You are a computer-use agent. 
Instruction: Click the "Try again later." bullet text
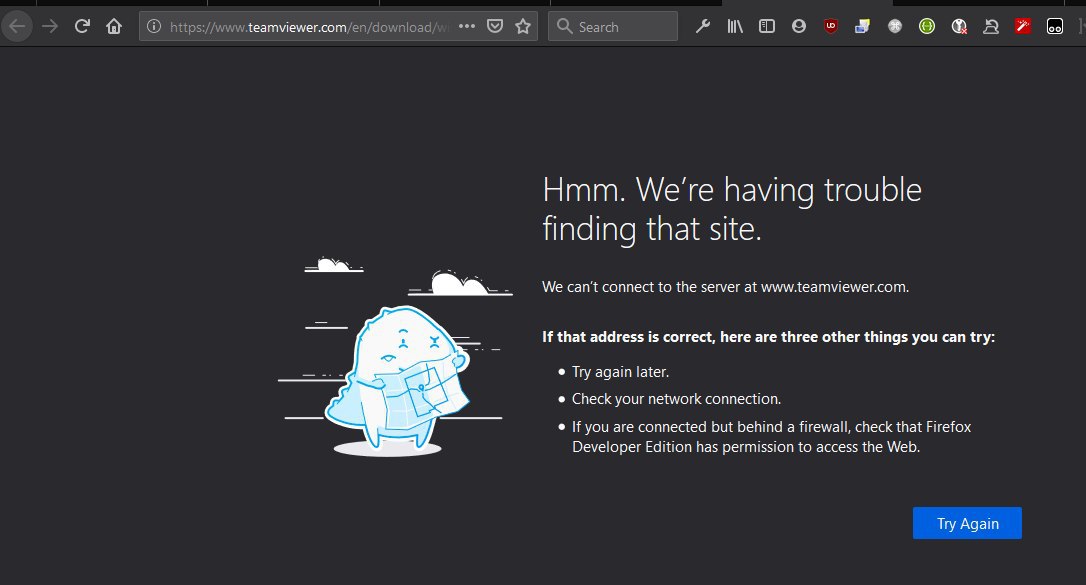[x=620, y=372]
